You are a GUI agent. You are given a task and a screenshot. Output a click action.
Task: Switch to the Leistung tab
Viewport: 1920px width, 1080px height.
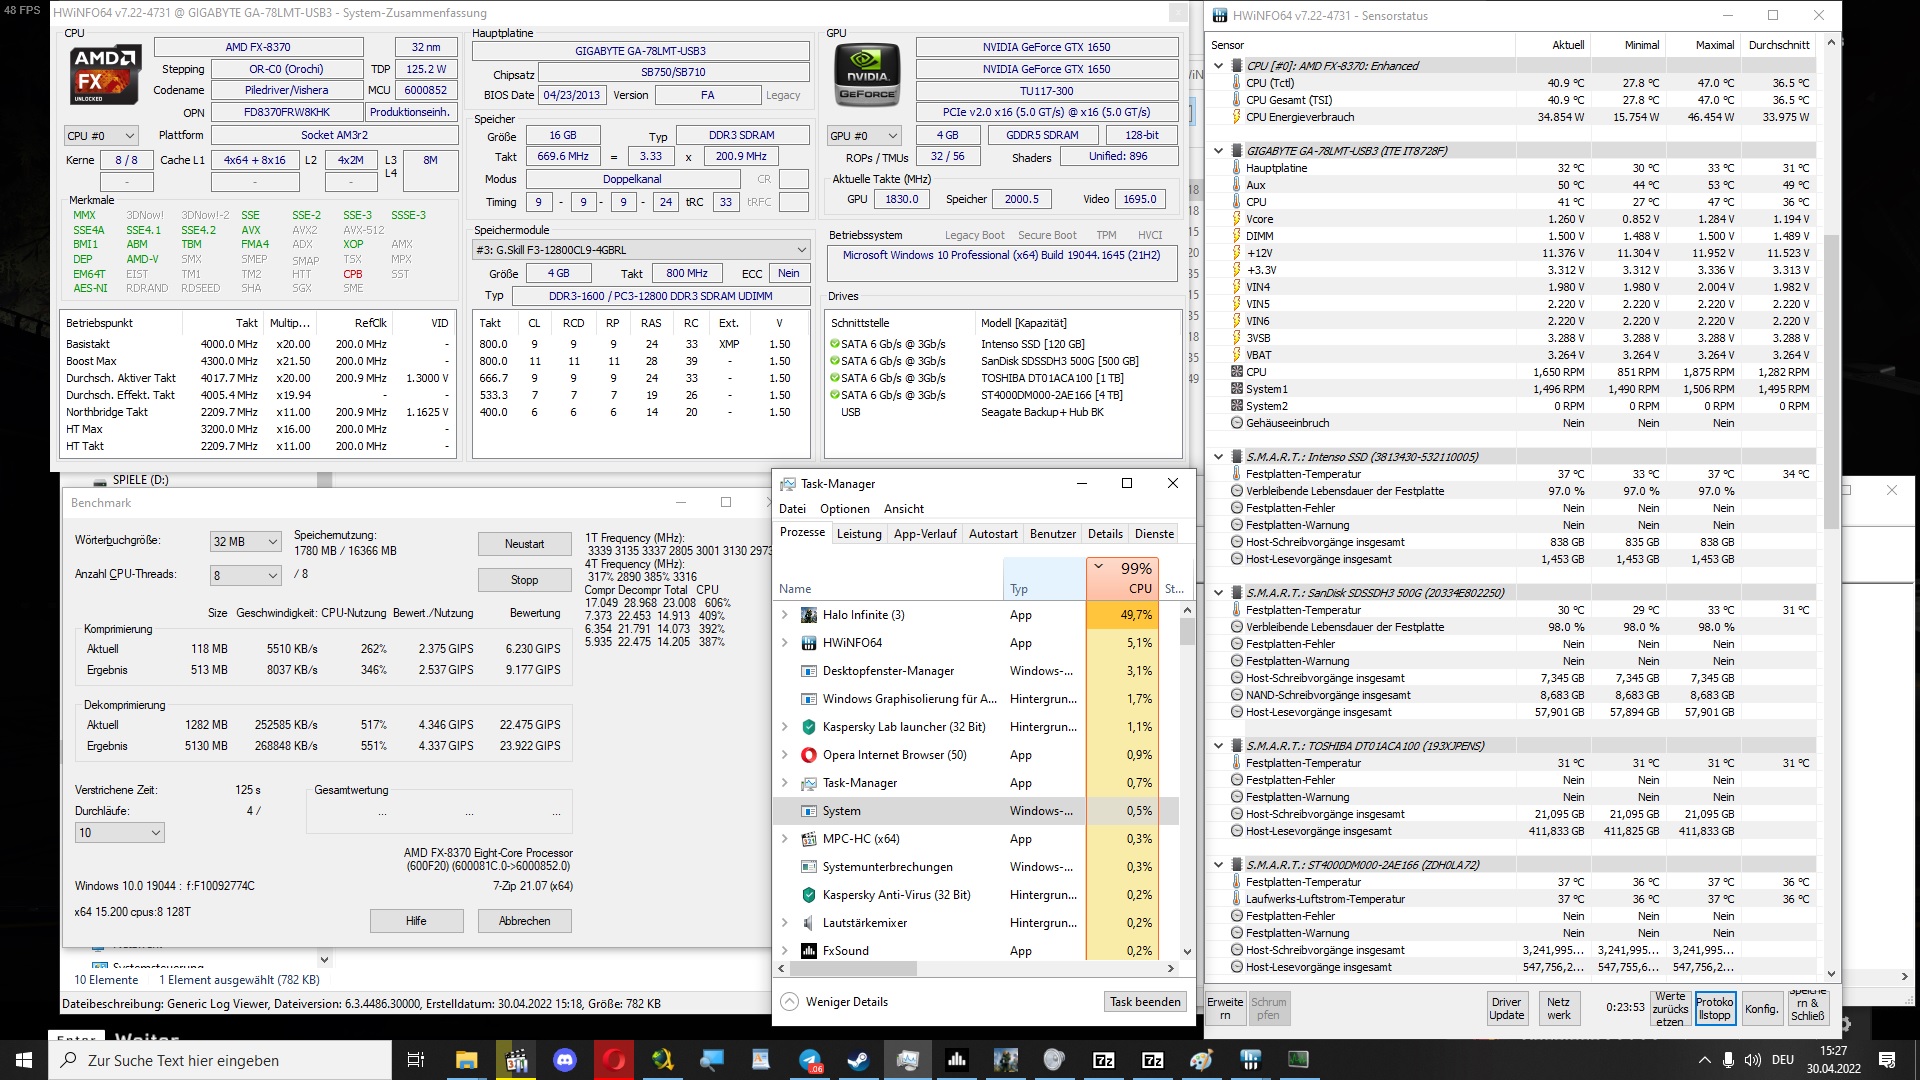pos(859,534)
